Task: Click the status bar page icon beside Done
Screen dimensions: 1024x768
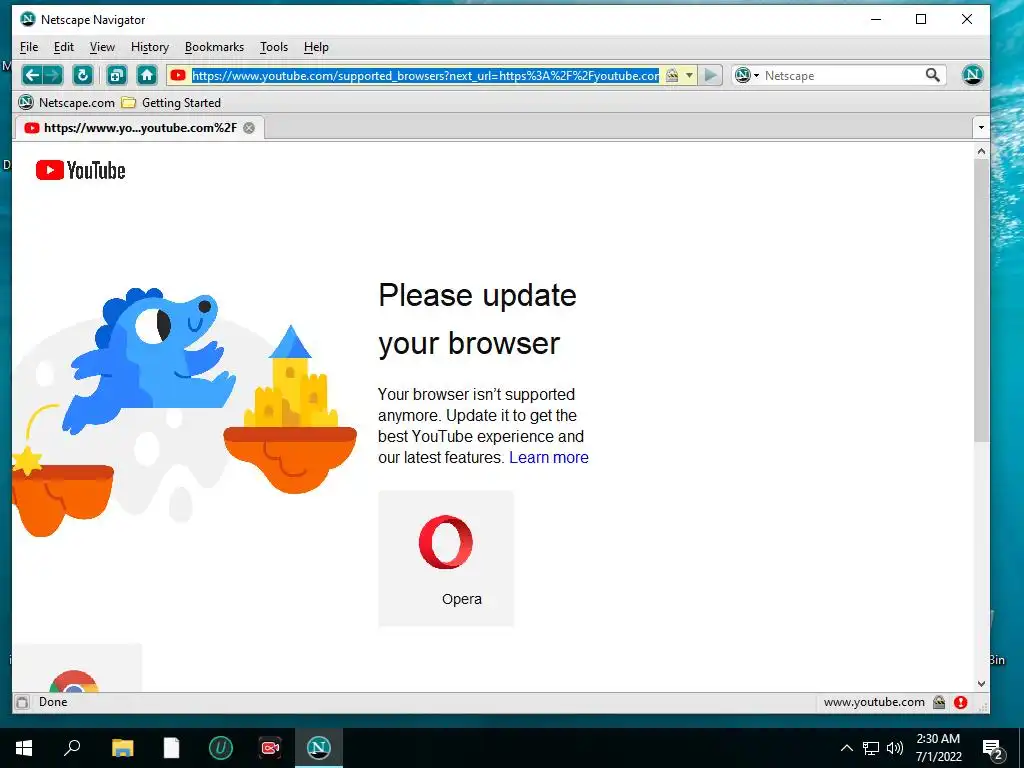Action: tap(22, 702)
